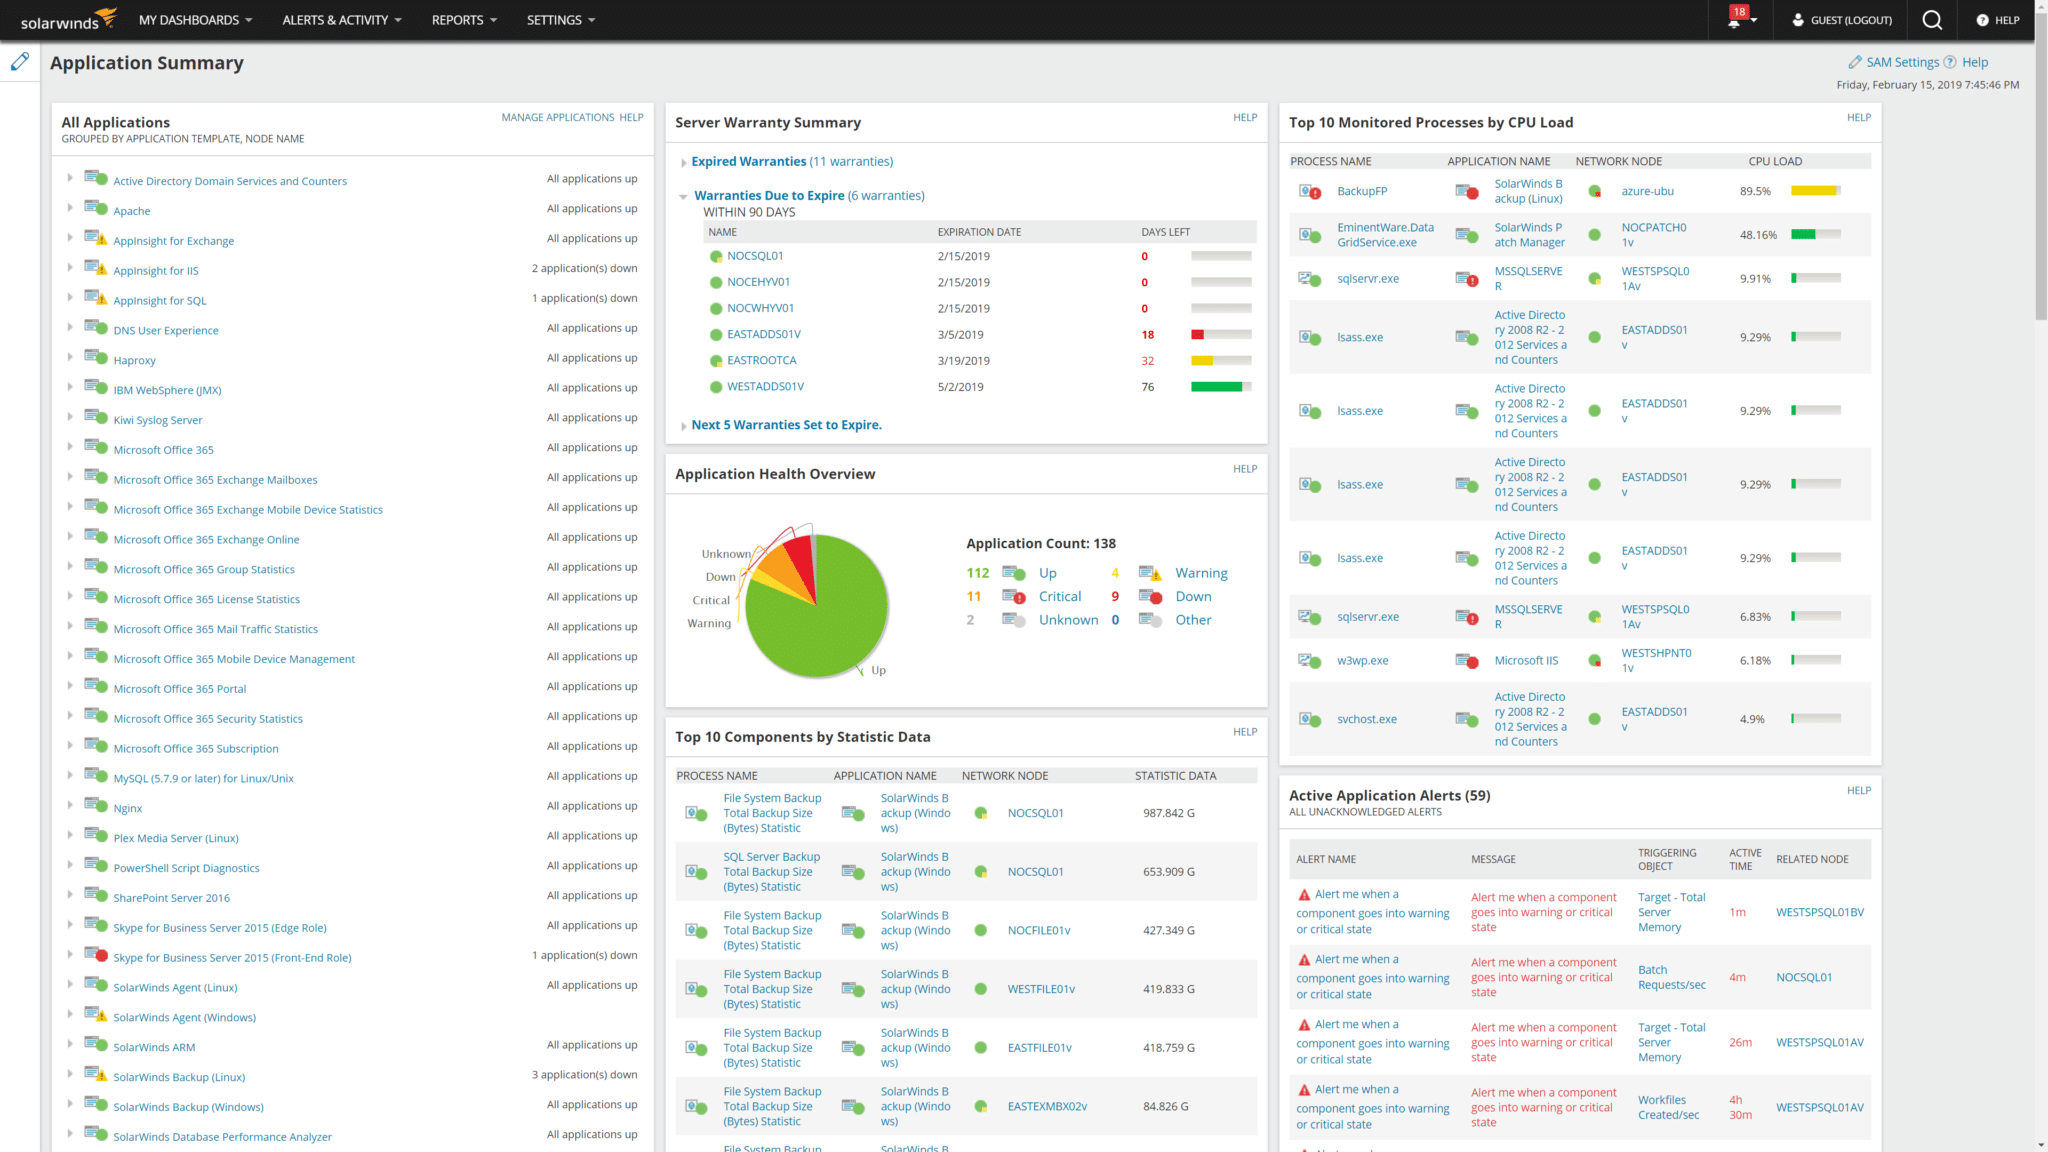Open the ALERTS & ACTIVITY menu
The height and width of the screenshot is (1152, 2048).
335,20
